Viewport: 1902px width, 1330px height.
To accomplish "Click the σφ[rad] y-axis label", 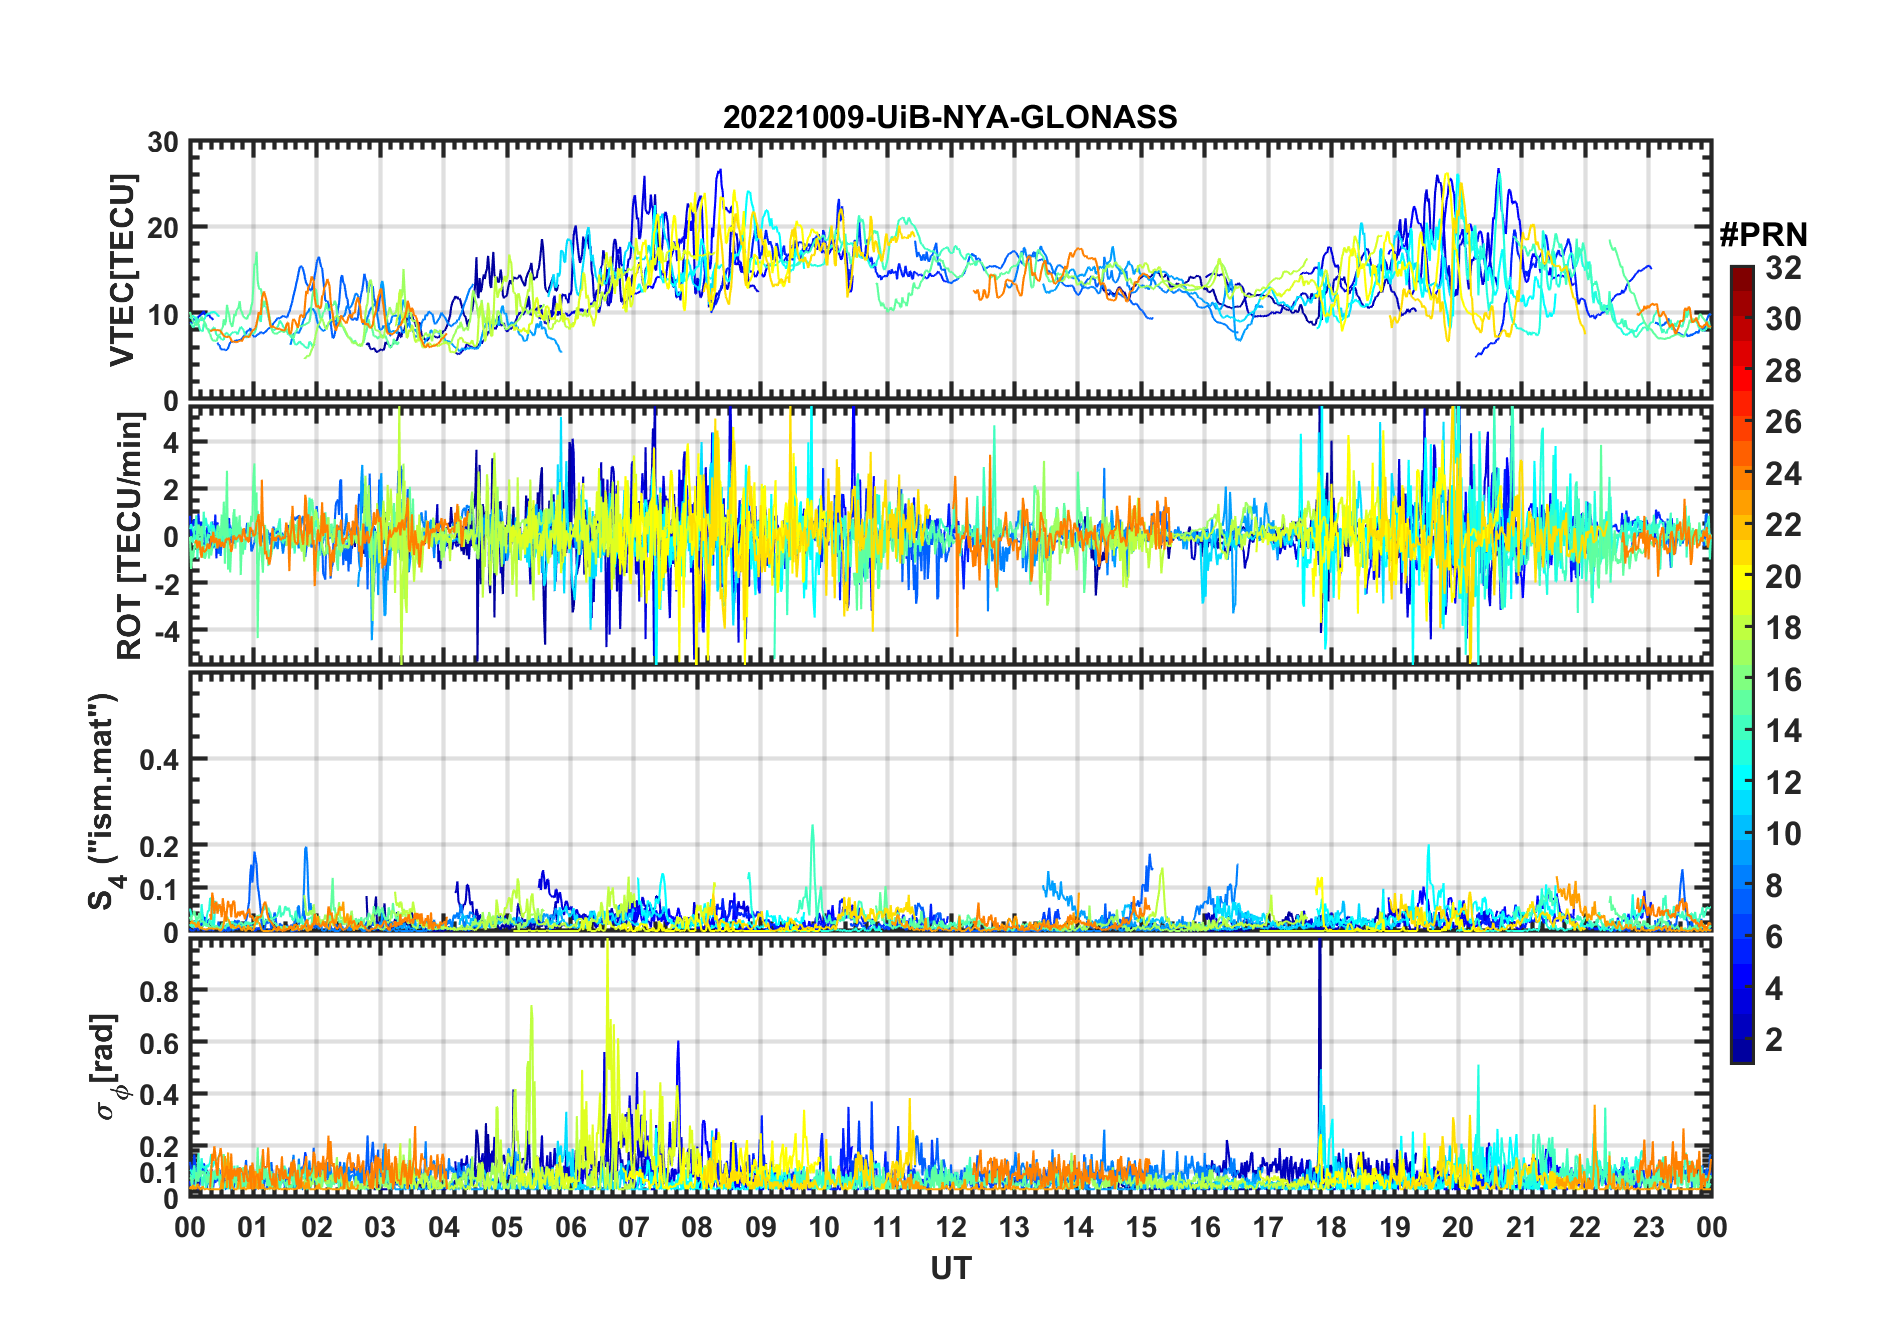I will click(108, 1067).
